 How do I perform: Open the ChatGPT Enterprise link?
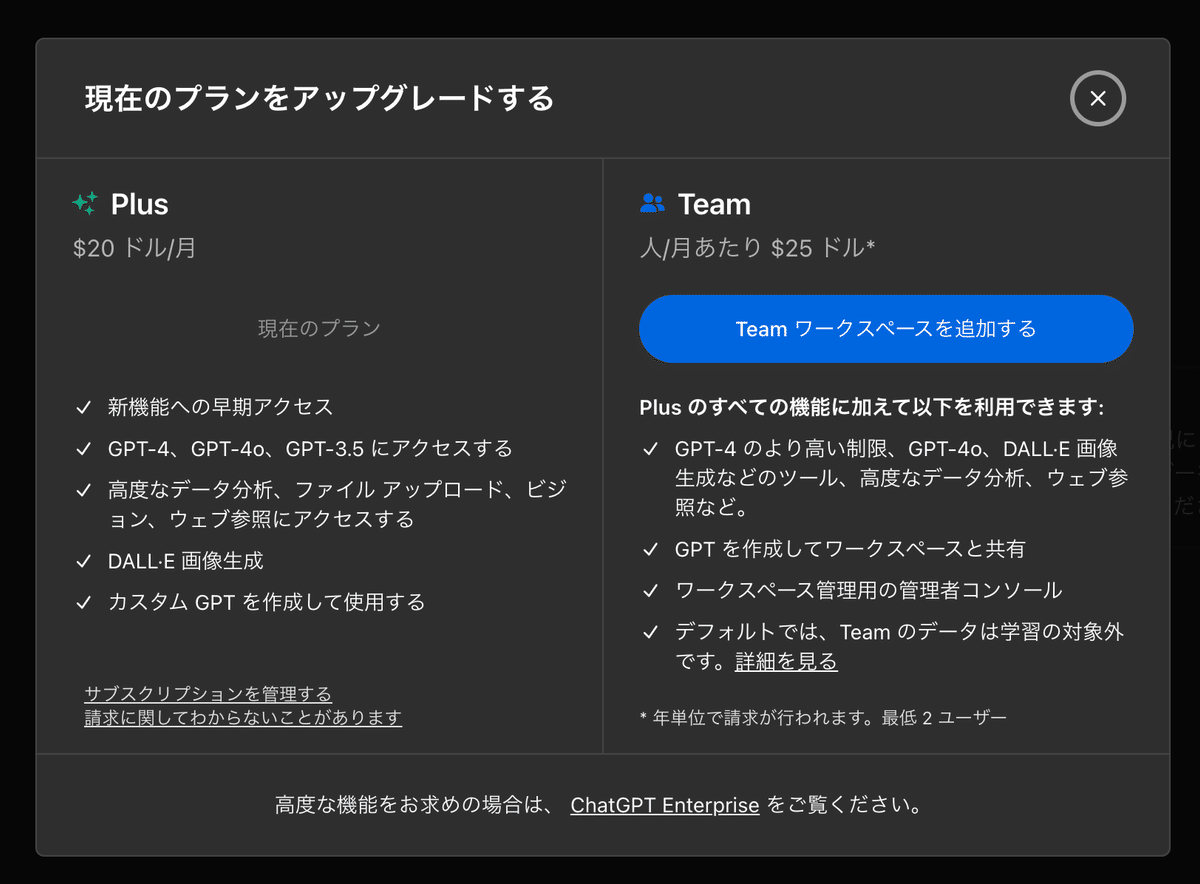665,805
